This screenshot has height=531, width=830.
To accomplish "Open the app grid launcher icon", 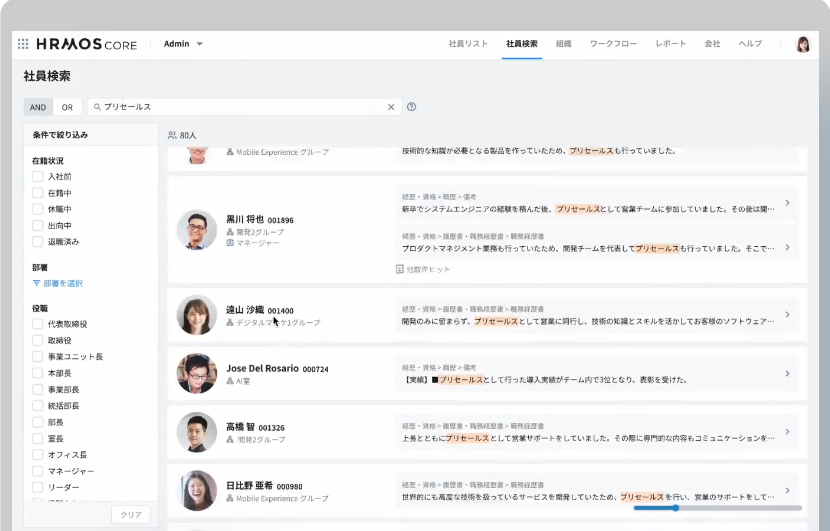I will point(23,44).
